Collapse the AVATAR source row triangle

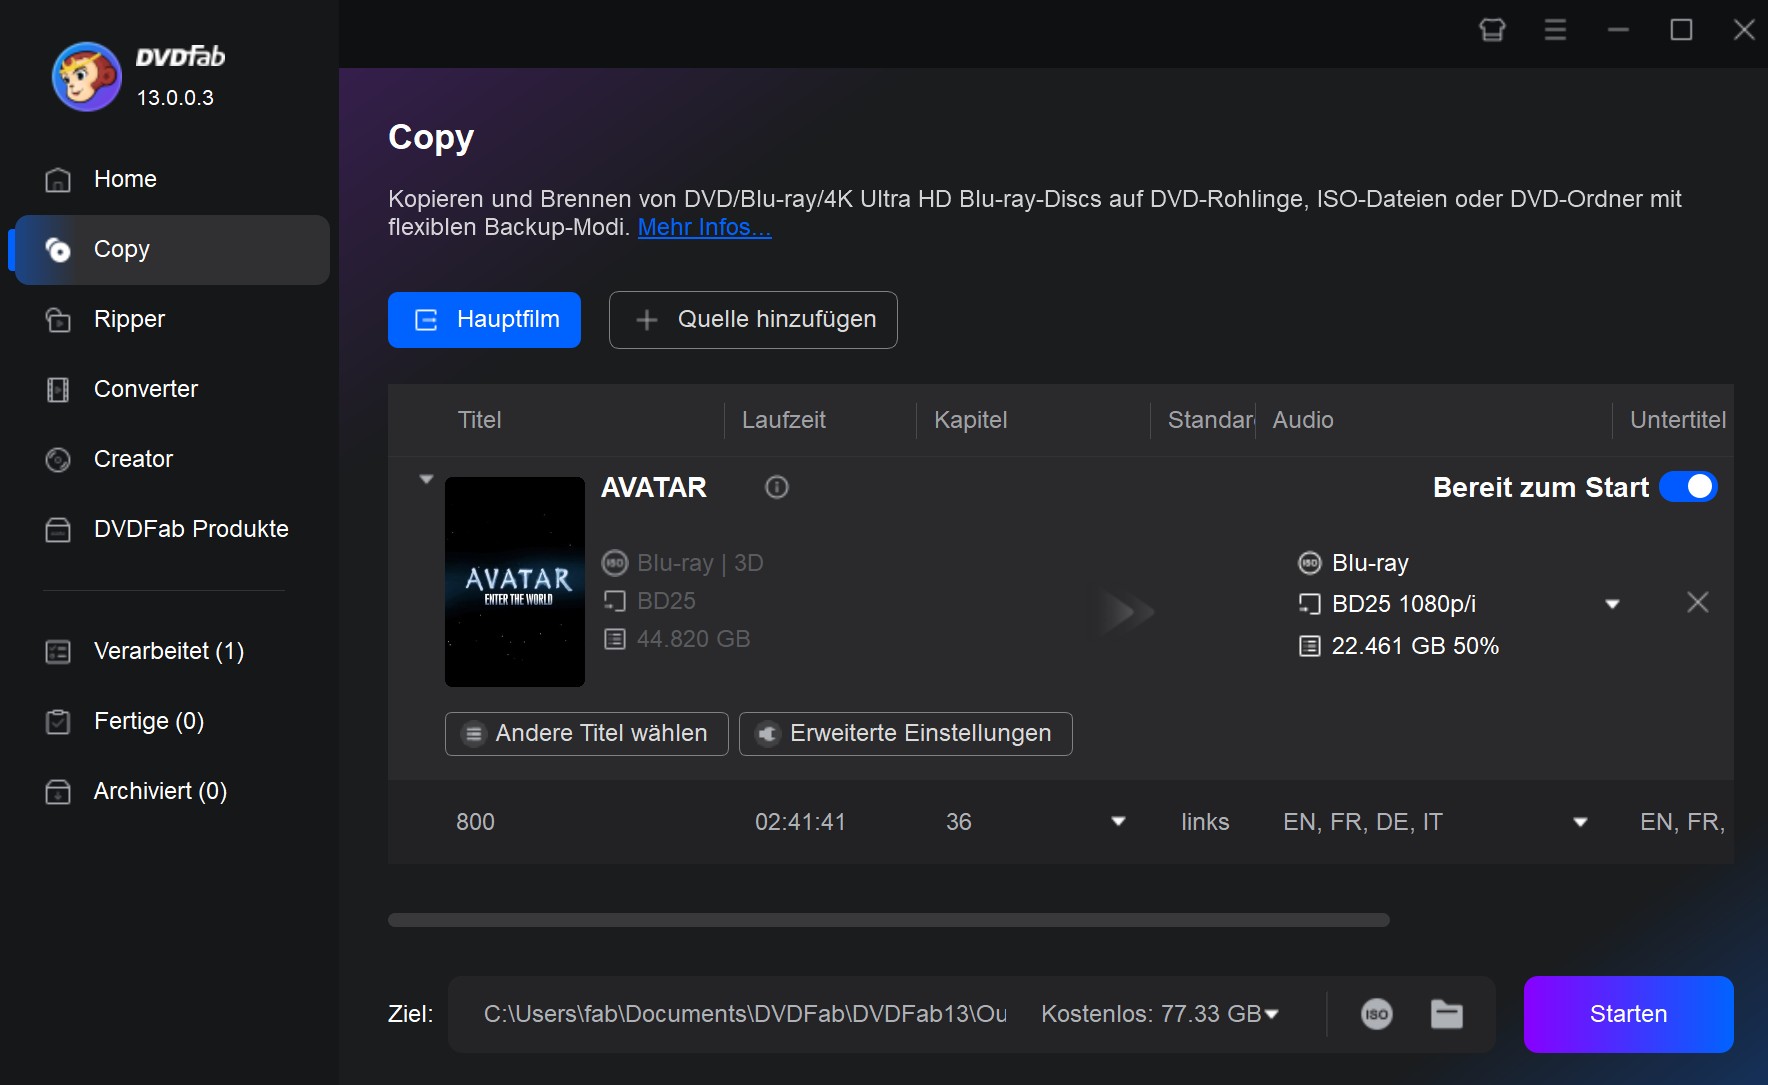(x=426, y=479)
